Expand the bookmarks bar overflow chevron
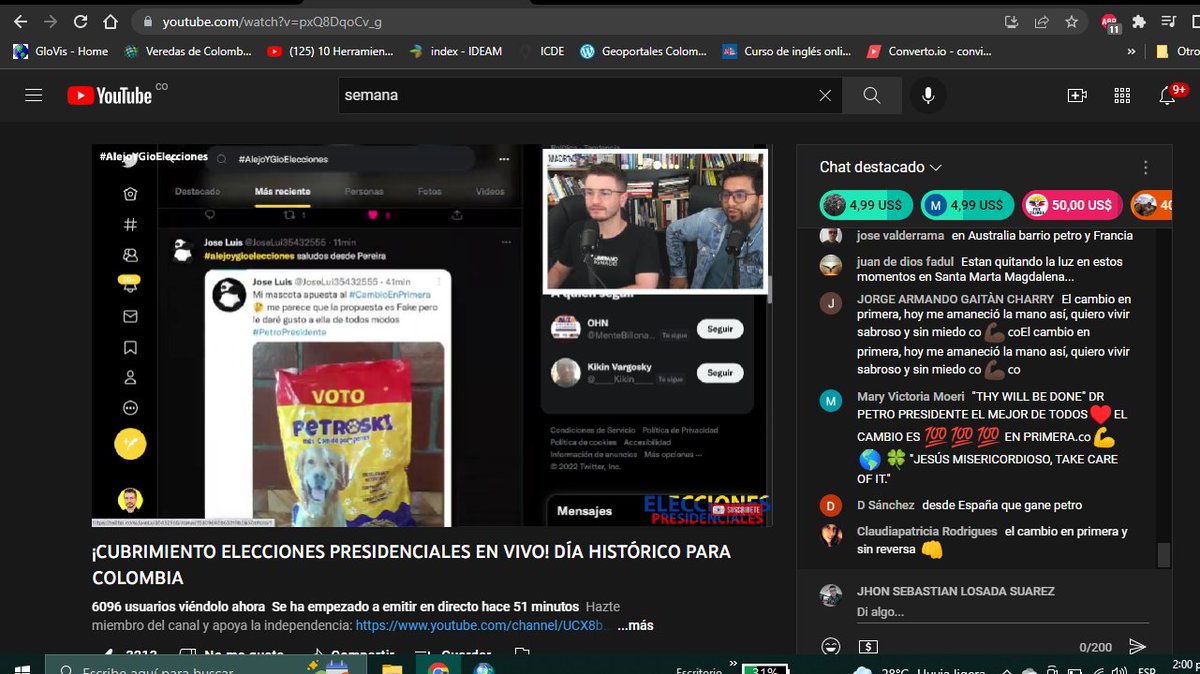The width and height of the screenshot is (1200, 674). click(x=1132, y=51)
